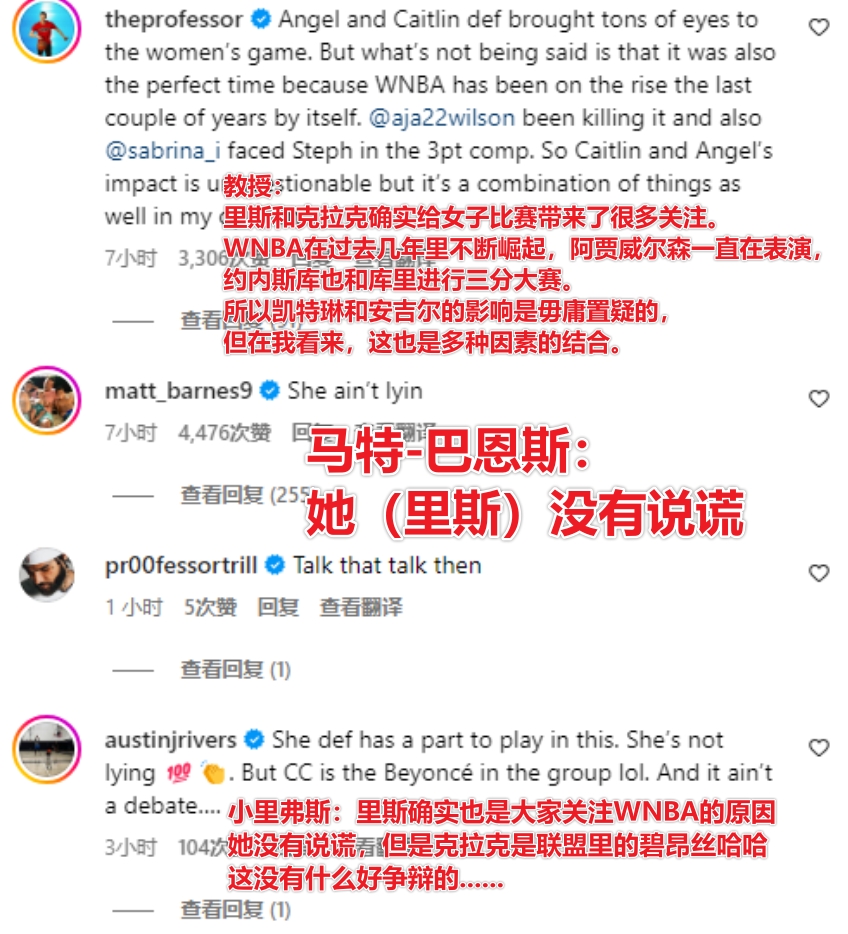Click matt_barnes9's blue verified badge
Viewport: 848px width, 934px height.
coord(270,391)
